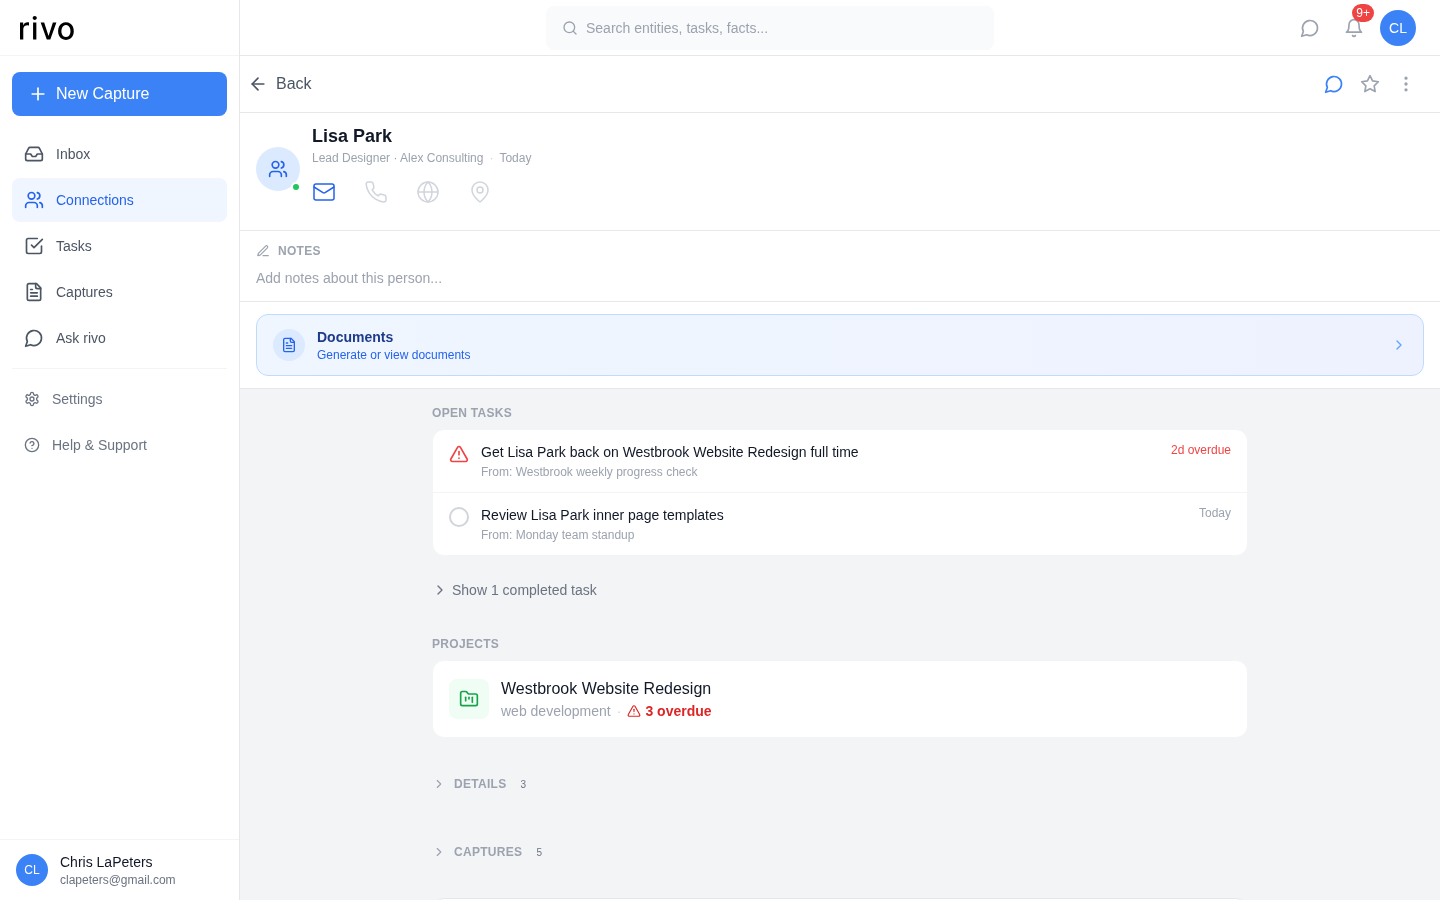
Task: Expand 'Show 1 completed task'
Action: tap(524, 590)
